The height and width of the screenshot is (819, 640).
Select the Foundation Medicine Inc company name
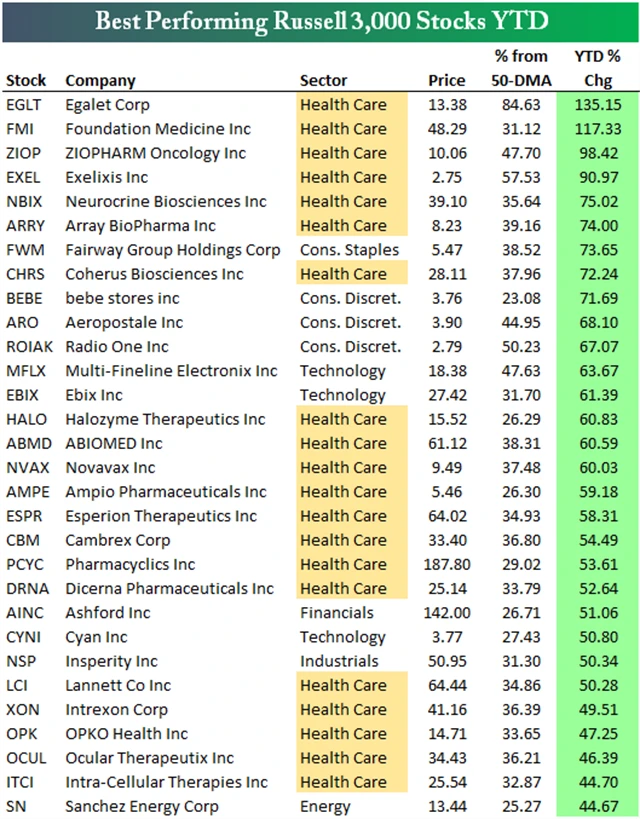(x=158, y=129)
